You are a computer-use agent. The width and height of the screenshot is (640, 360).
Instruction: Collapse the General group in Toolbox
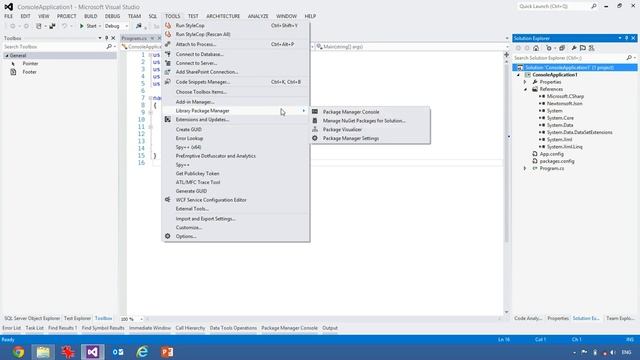tap(7, 56)
